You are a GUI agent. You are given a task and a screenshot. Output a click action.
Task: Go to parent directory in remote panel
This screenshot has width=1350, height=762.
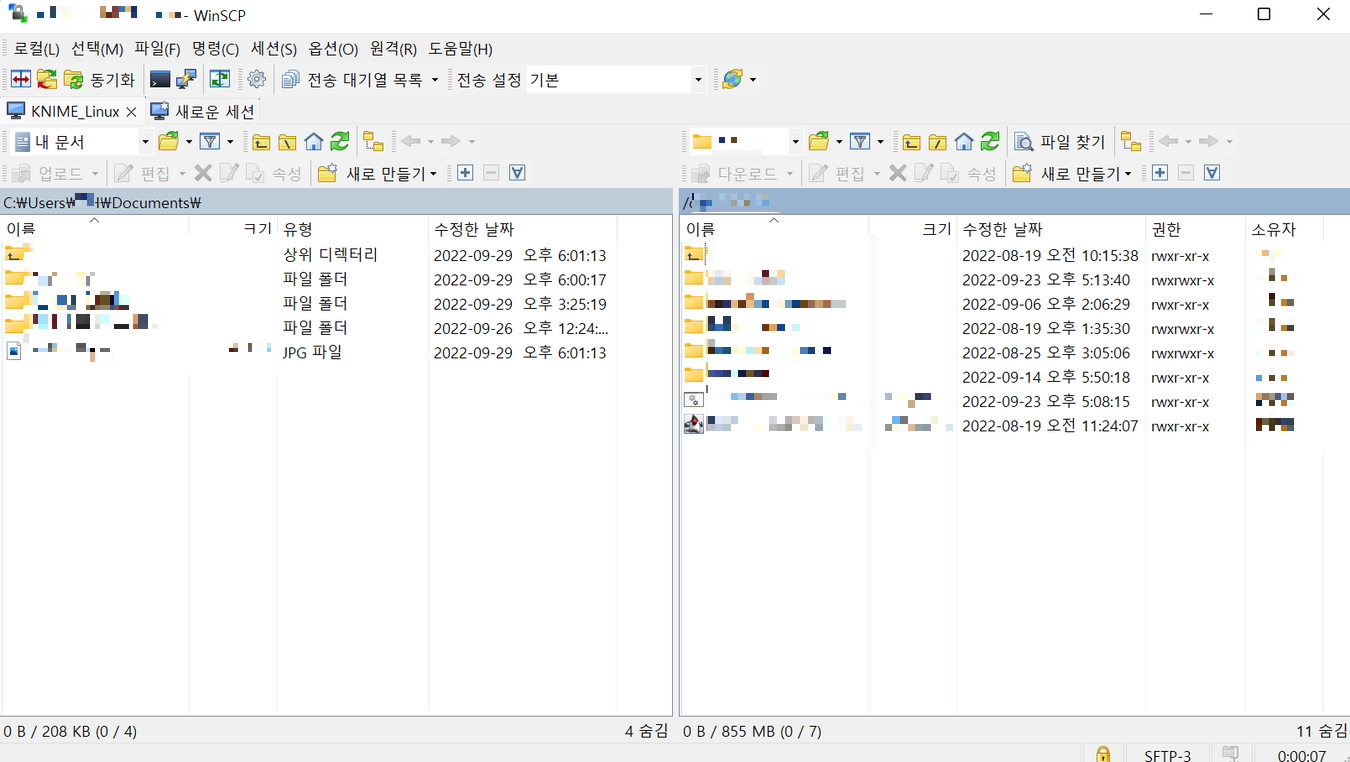pyautogui.click(x=911, y=142)
